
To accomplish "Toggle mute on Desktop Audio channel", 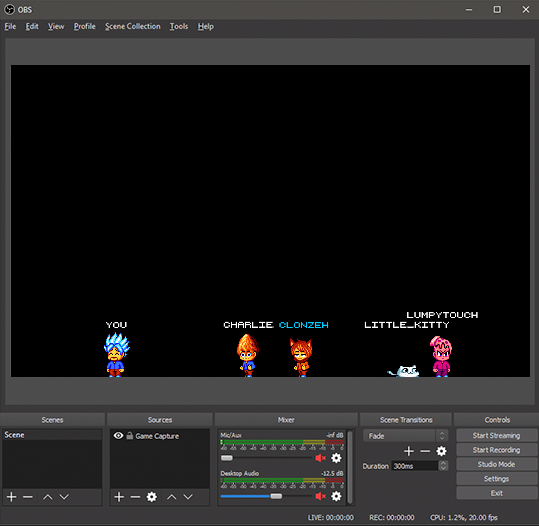I will pos(320,496).
